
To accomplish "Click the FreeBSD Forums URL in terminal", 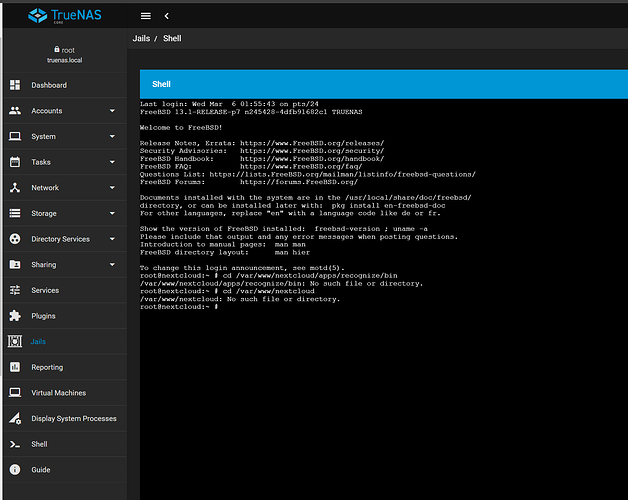I will pos(299,182).
